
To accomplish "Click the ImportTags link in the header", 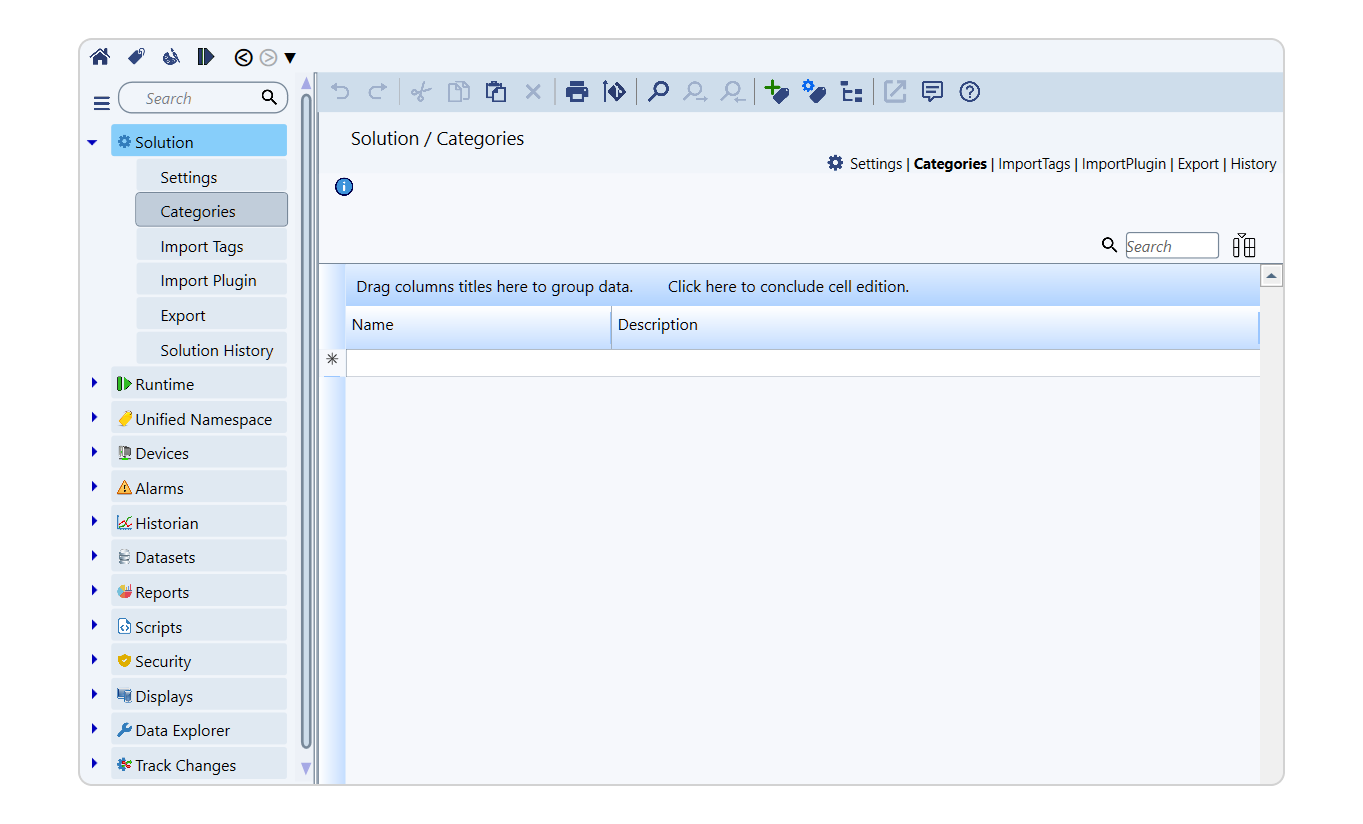I will tap(1034, 164).
